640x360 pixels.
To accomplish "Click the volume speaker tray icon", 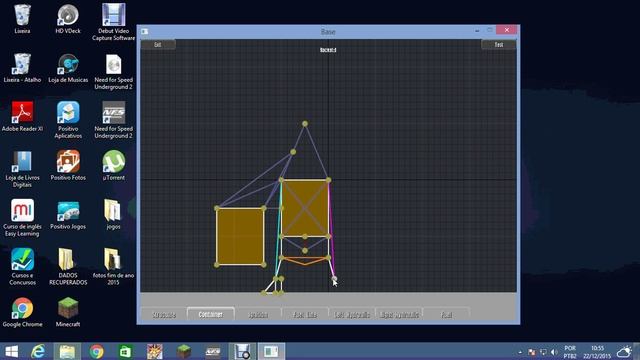I will tap(554, 352).
